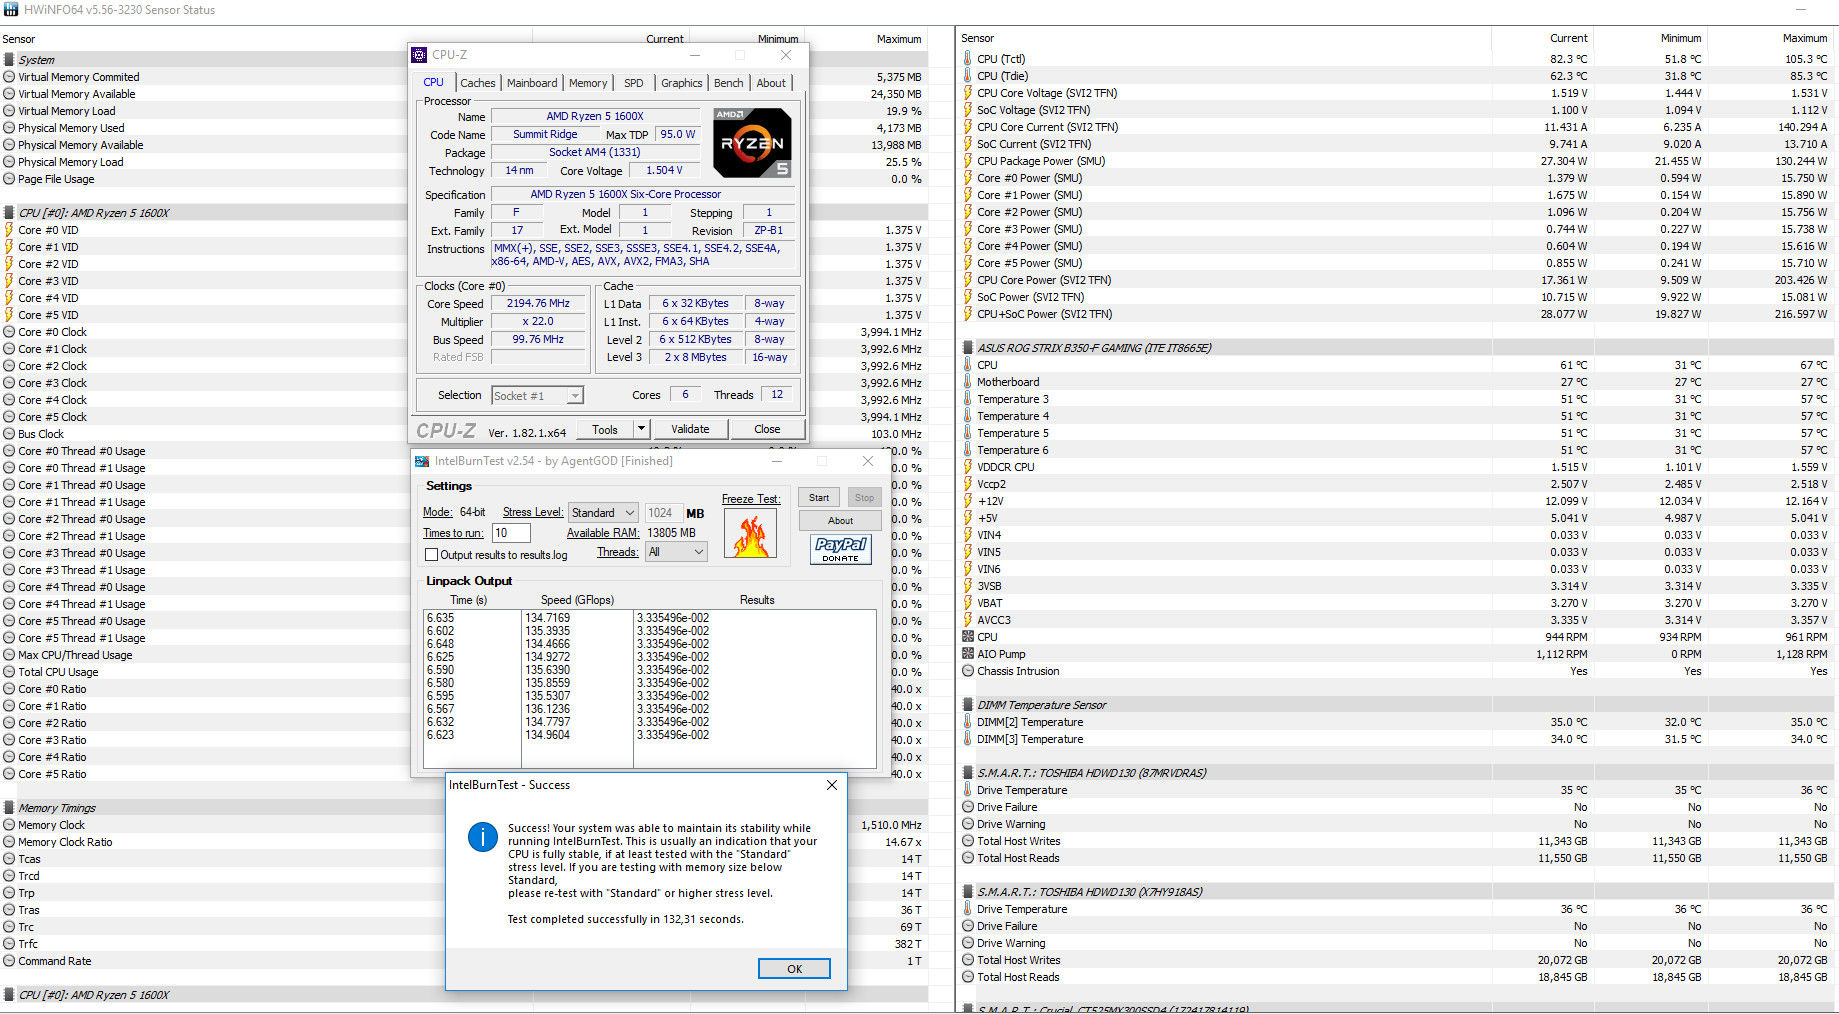
Task: Click OK in the Success dialog
Action: click(794, 969)
